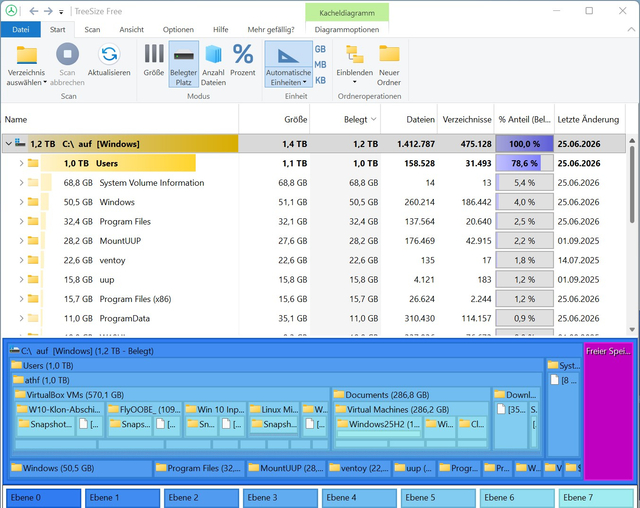Open the quick access toolbar dropdown
The width and height of the screenshot is (640, 508).
[x=61, y=12]
